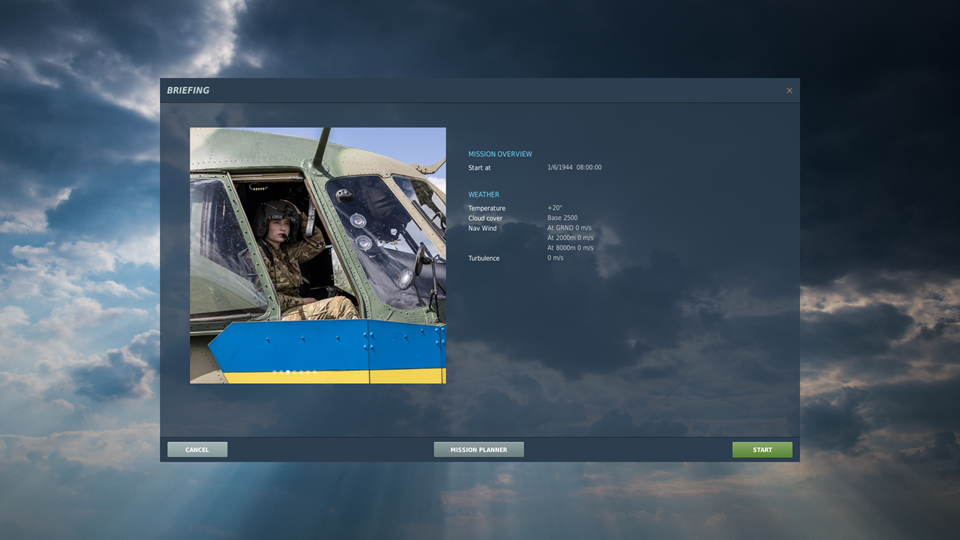Click the WEATHER section heading
960x540 pixels.
tap(483, 195)
